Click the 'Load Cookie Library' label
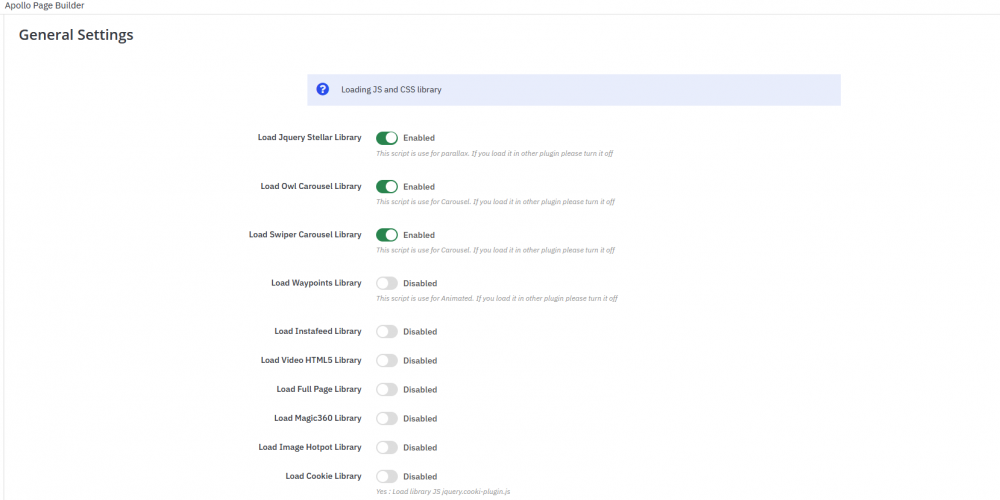The width and height of the screenshot is (1000, 500). coord(323,476)
